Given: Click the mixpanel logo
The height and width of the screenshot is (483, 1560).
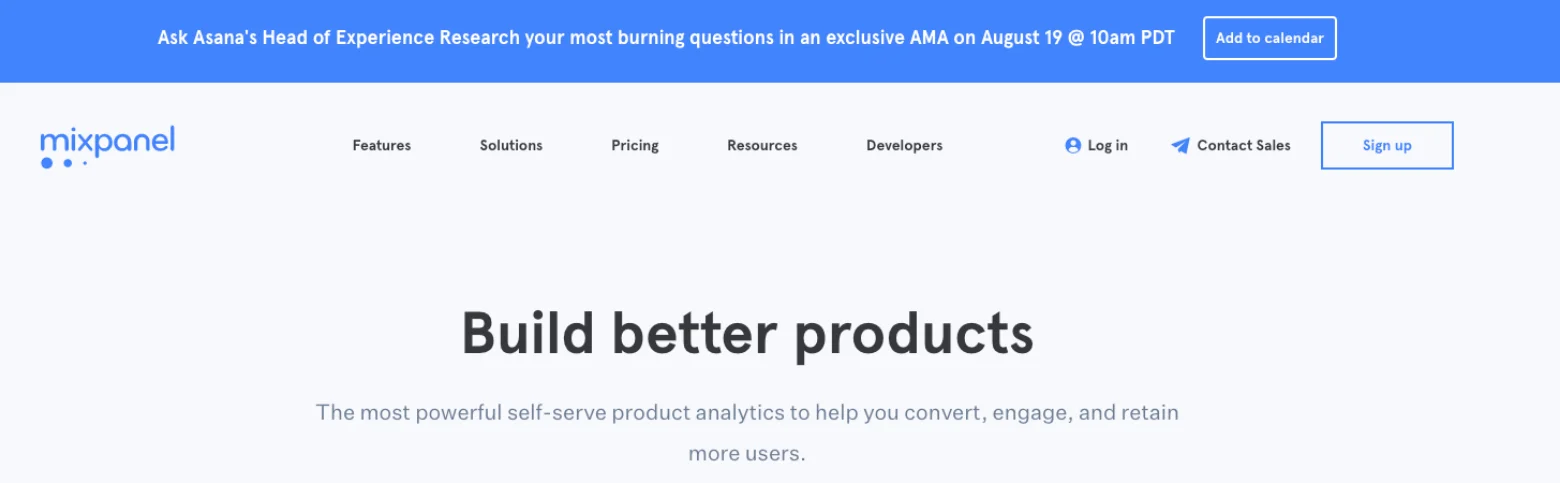Looking at the screenshot, I should coord(108,141).
